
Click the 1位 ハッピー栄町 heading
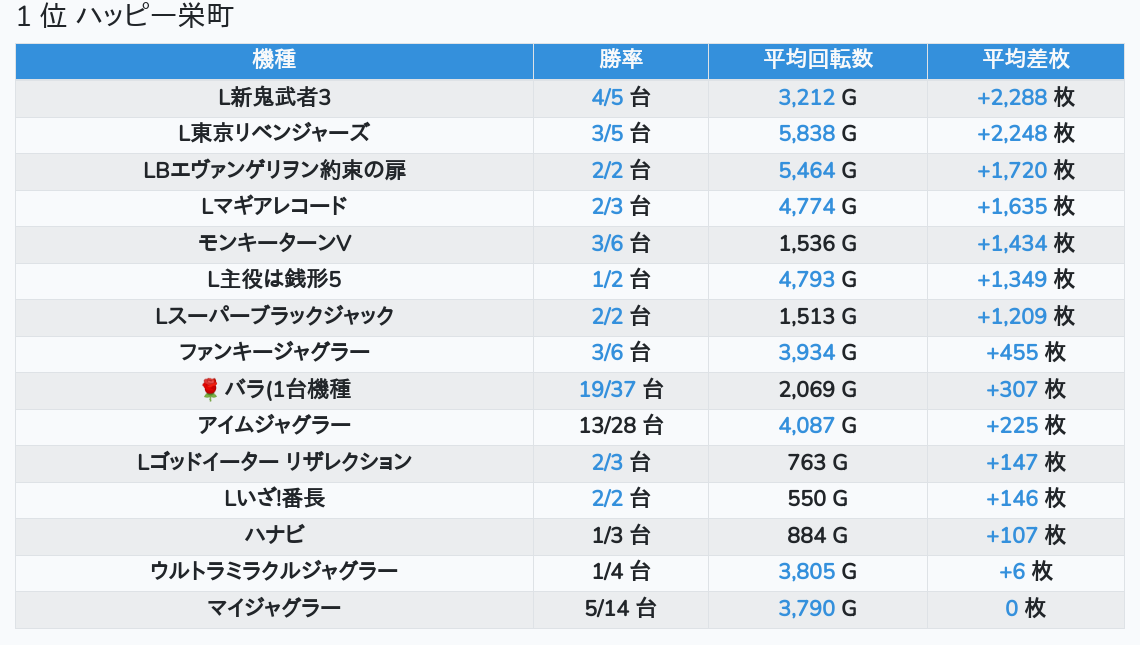[x=125, y=17]
